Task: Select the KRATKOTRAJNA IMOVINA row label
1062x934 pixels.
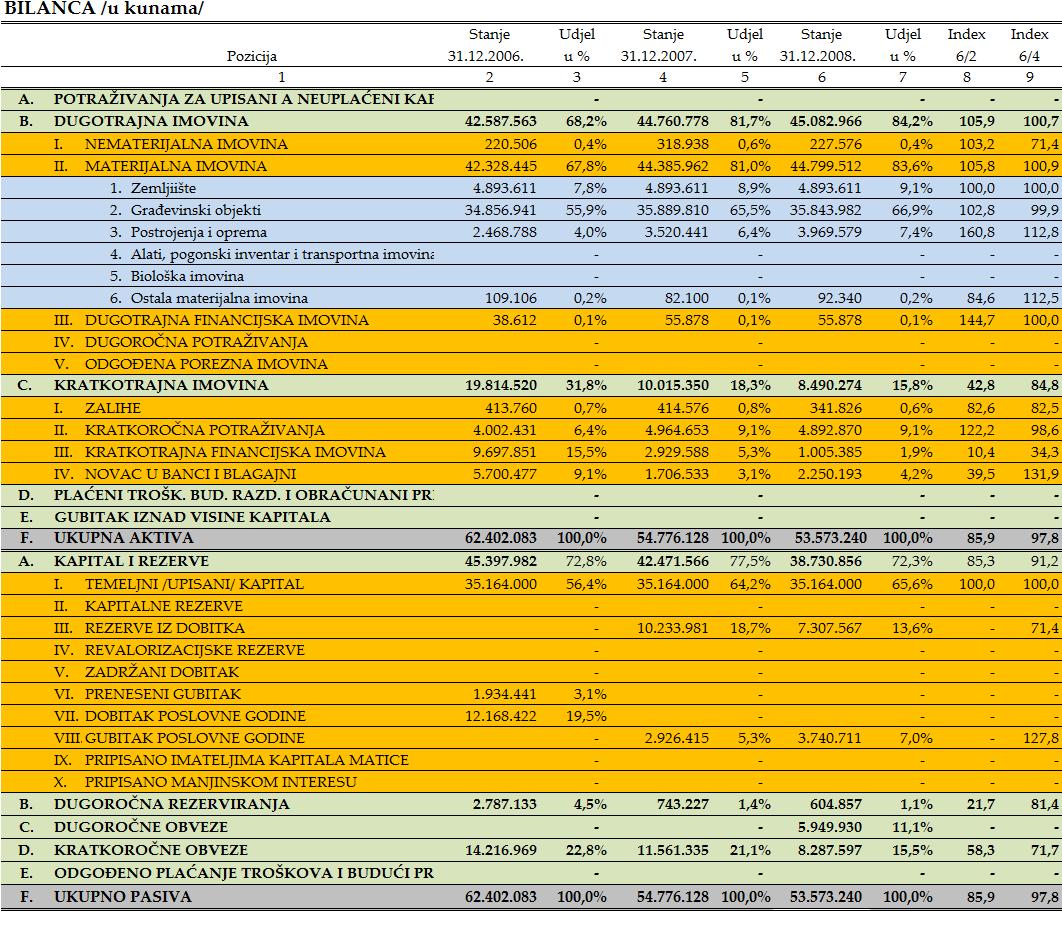Action: pos(161,385)
